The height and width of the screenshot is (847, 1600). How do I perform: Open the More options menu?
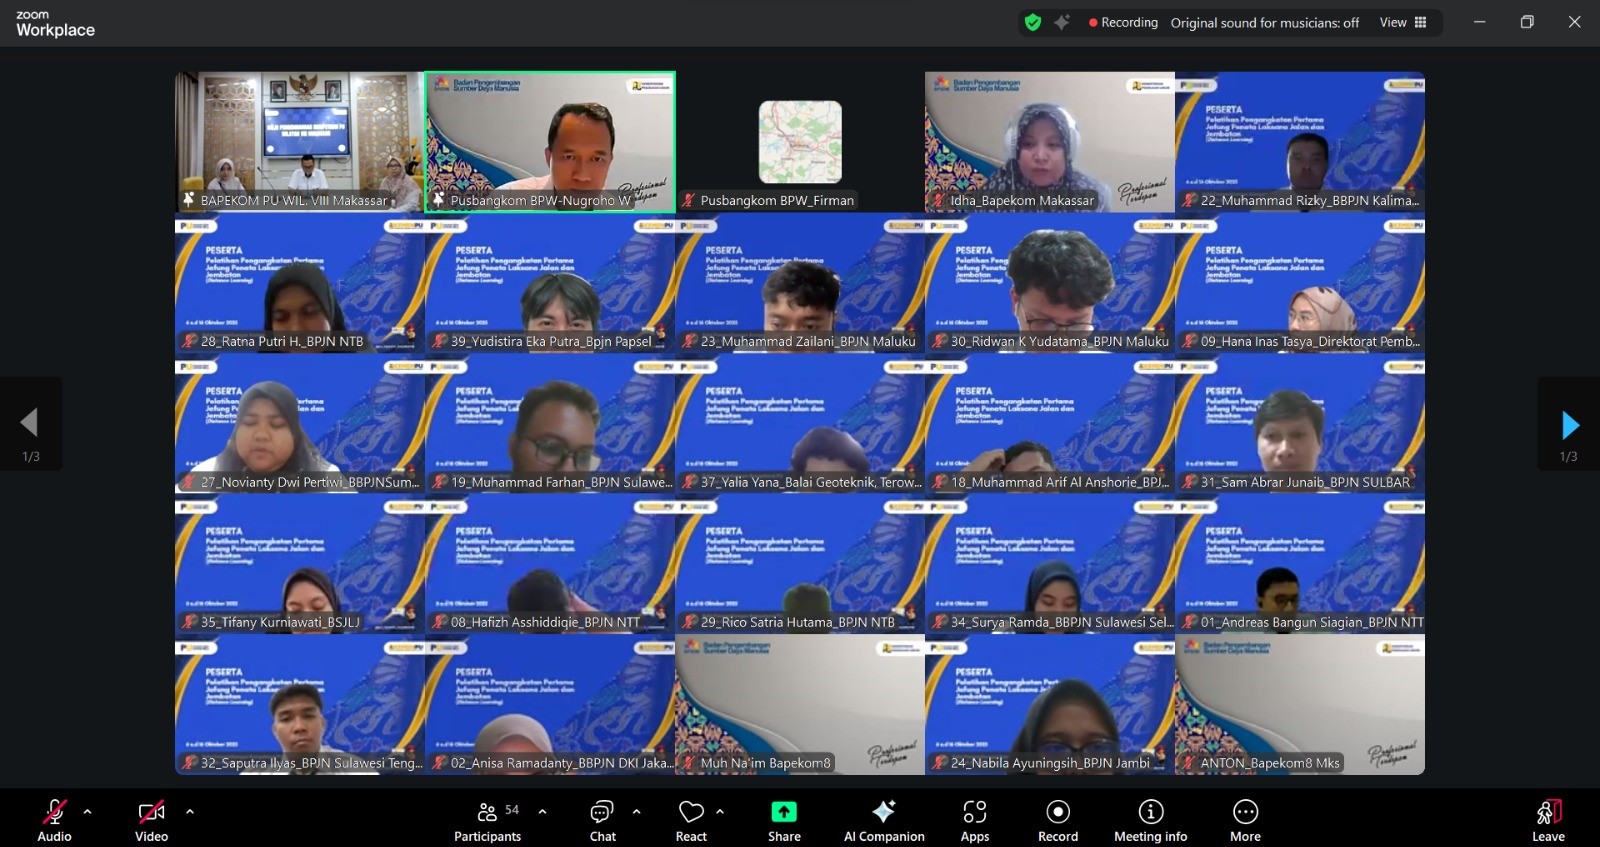tap(1245, 820)
